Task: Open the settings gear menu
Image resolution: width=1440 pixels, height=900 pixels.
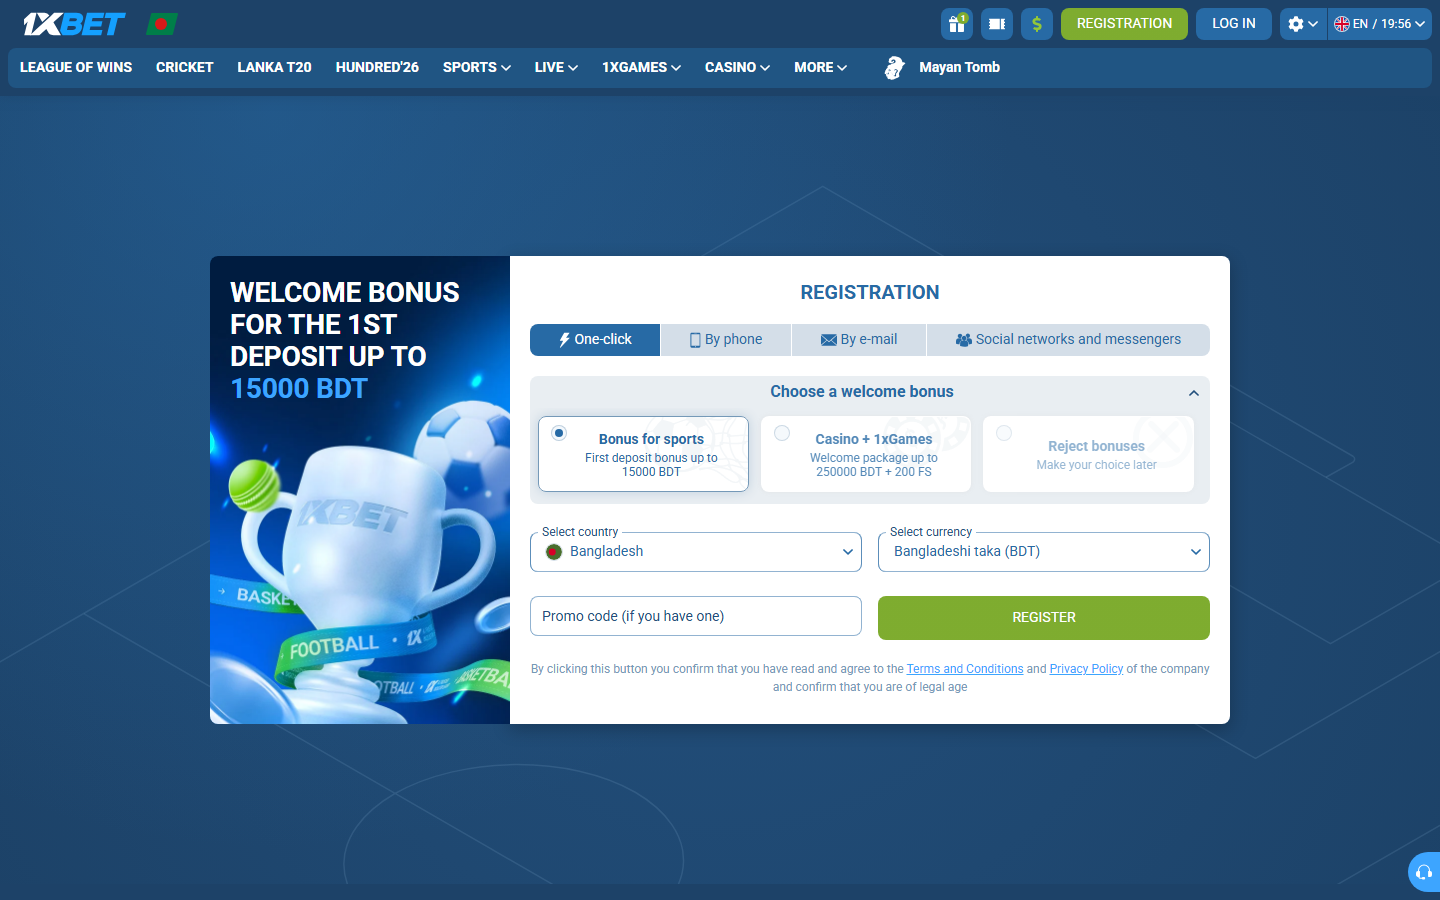Action: (x=1303, y=24)
